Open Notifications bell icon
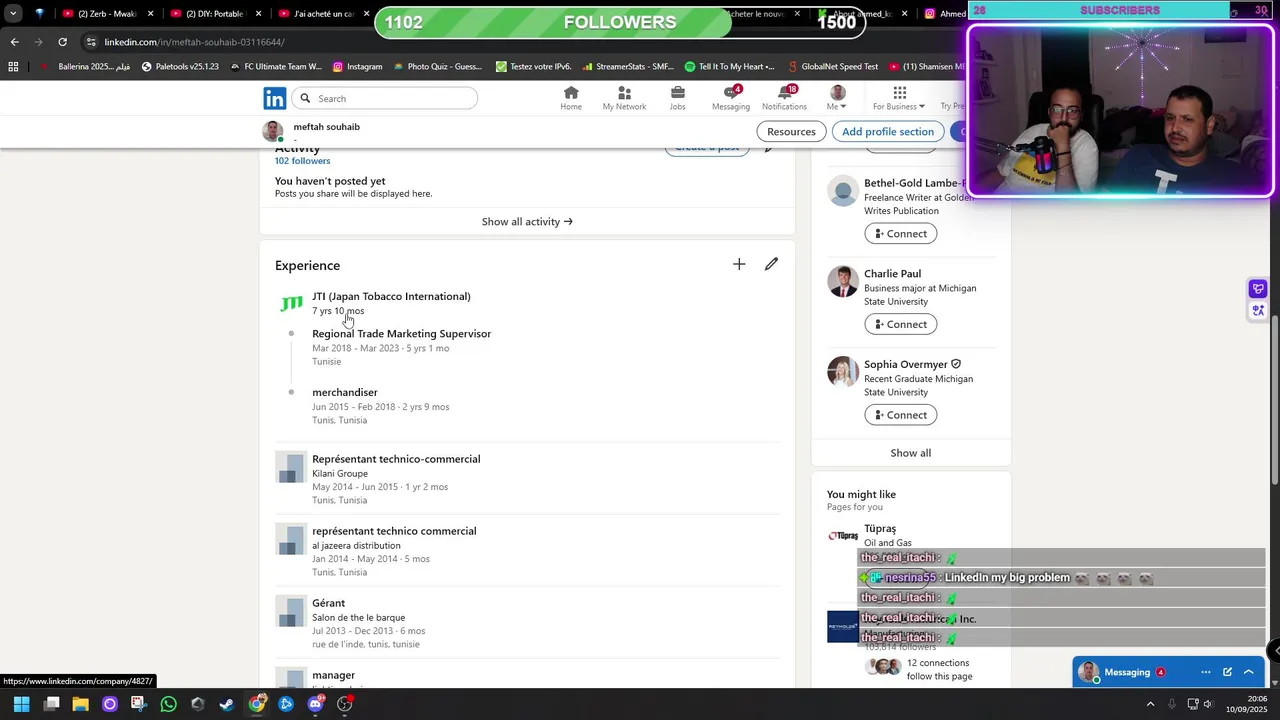 tap(784, 98)
